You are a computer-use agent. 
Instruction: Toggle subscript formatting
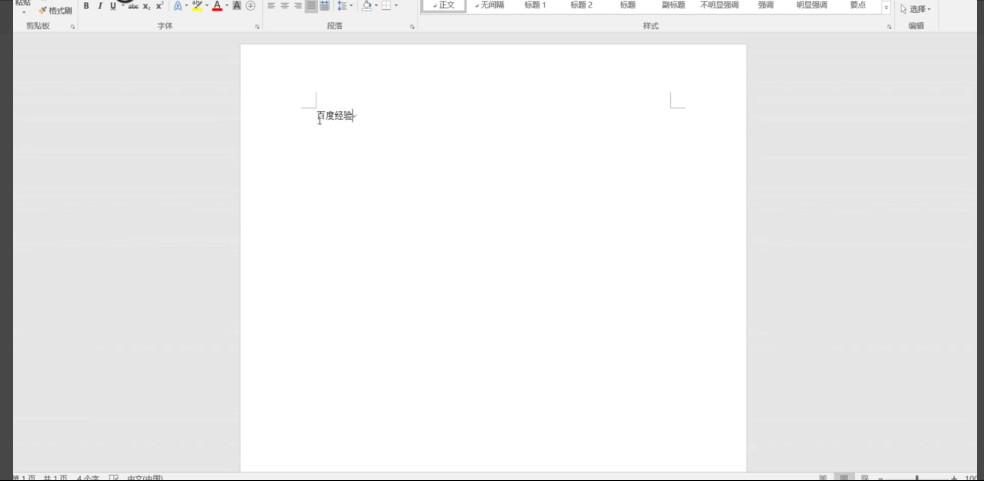tap(146, 6)
